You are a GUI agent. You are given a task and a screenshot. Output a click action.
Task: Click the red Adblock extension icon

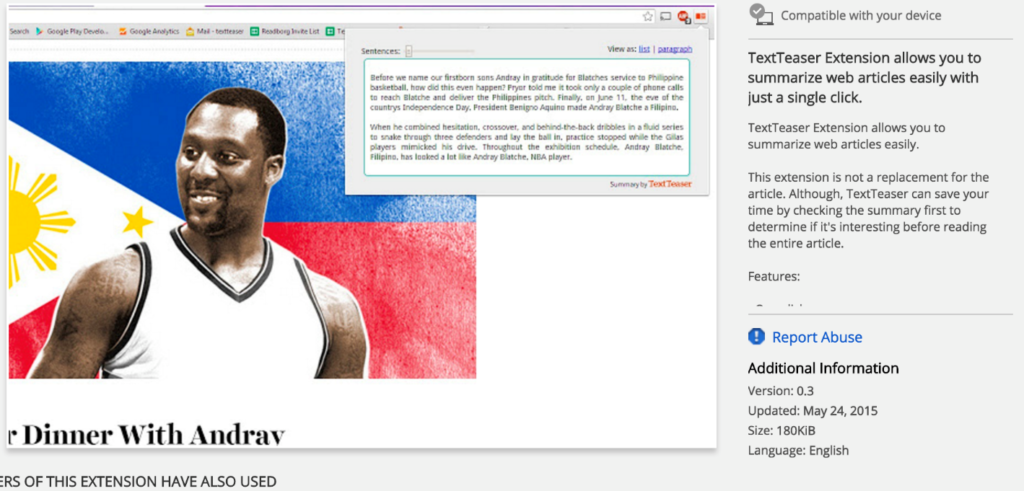coord(683,16)
